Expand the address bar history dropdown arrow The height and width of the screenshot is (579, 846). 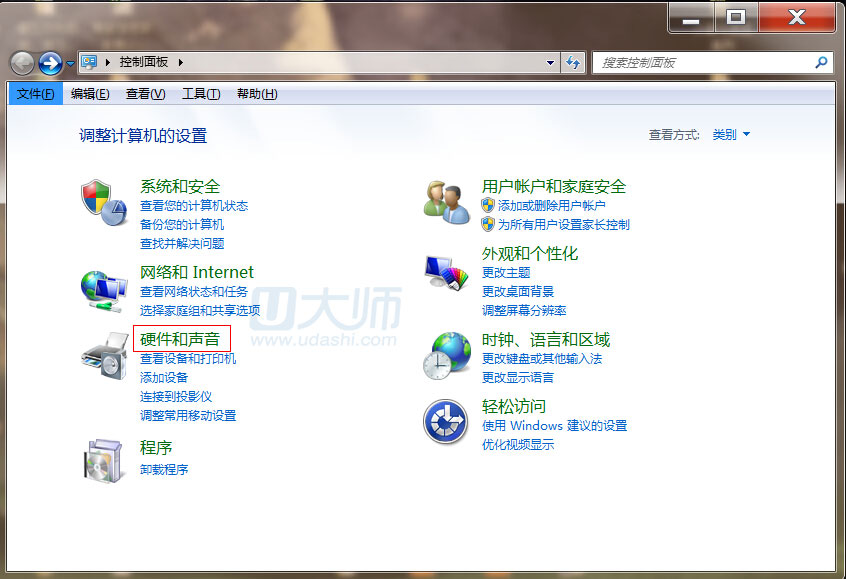pyautogui.click(x=550, y=63)
